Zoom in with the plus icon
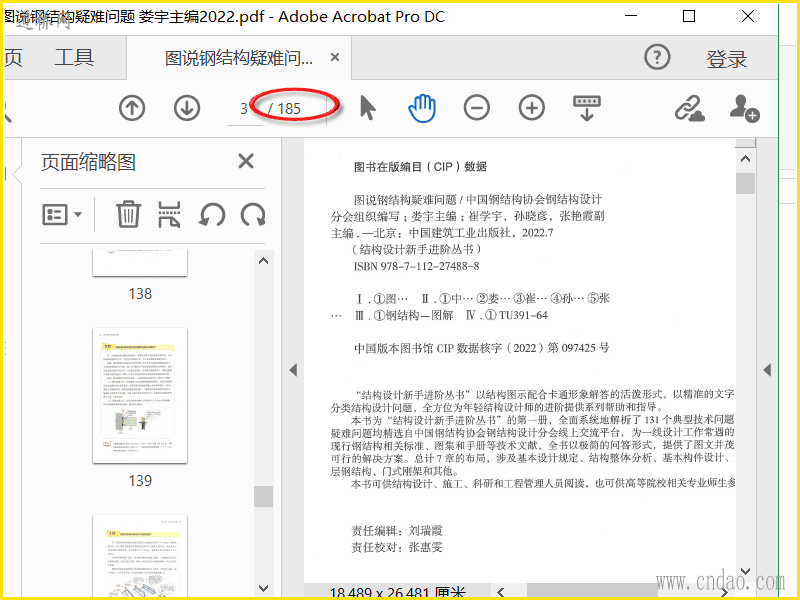This screenshot has width=800, height=600. (x=532, y=108)
